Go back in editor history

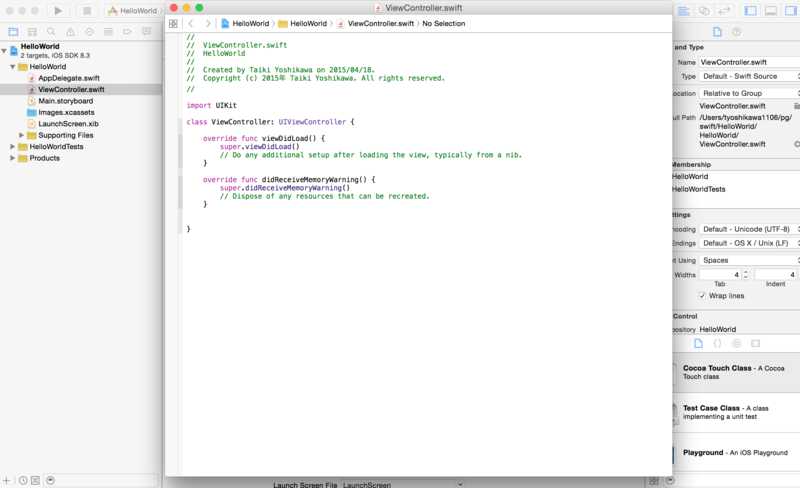pyautogui.click(x=191, y=23)
